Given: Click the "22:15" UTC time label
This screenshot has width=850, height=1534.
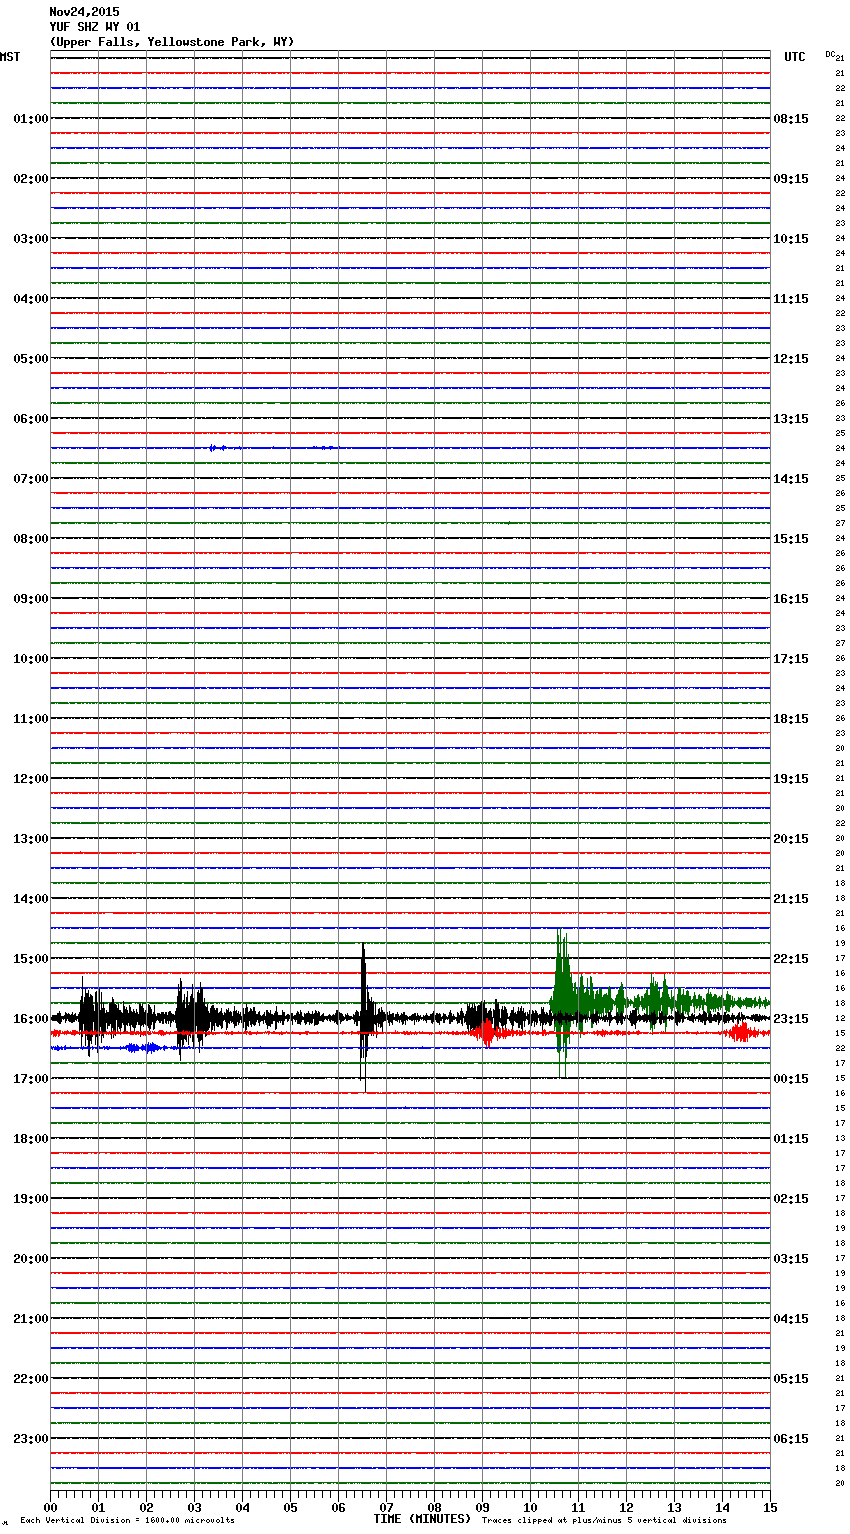Looking at the screenshot, I should click(x=791, y=959).
